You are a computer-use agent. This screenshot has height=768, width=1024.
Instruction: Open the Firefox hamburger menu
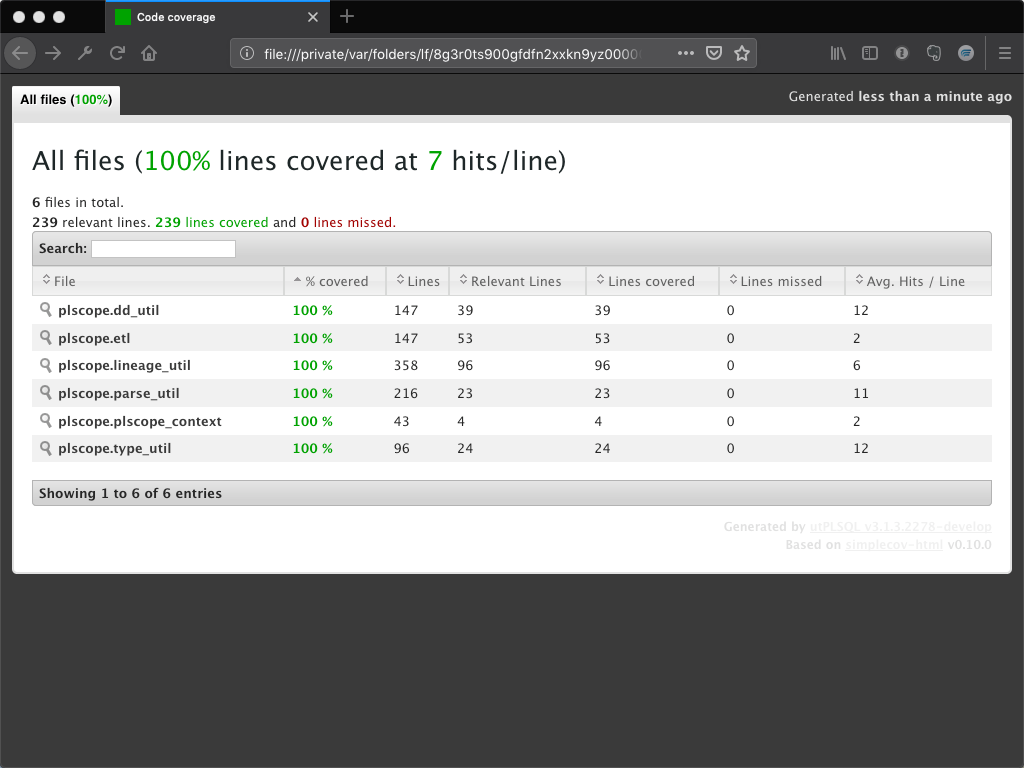(x=1005, y=53)
